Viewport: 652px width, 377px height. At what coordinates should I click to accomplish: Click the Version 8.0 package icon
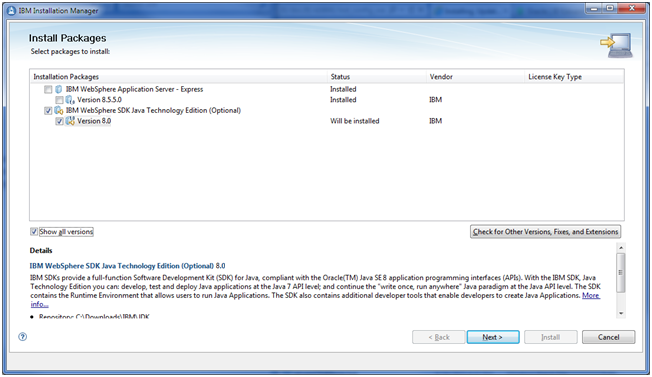pyautogui.click(x=70, y=121)
